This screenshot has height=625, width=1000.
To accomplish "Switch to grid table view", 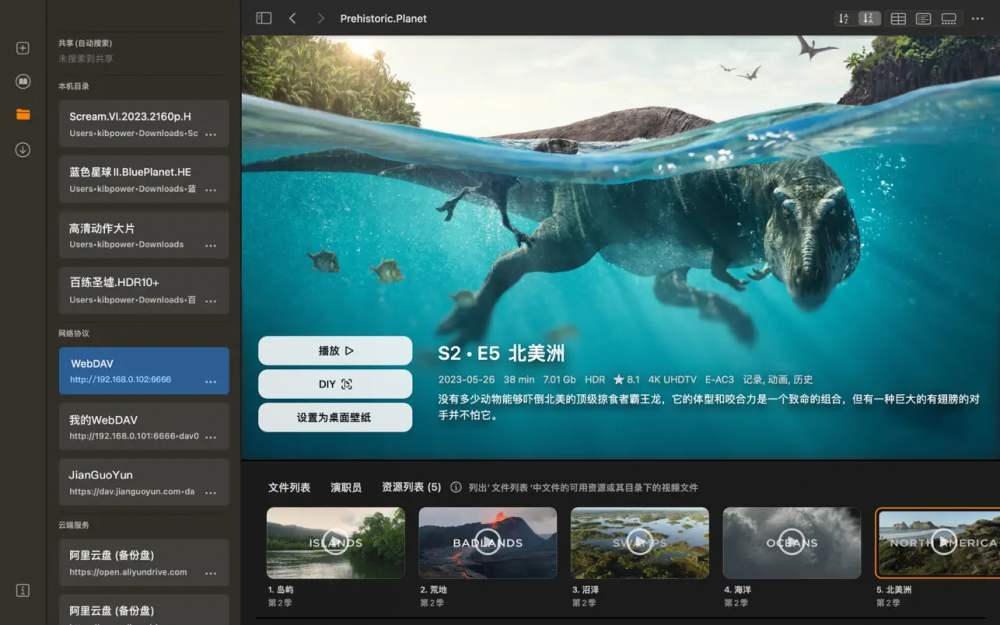I will click(898, 18).
